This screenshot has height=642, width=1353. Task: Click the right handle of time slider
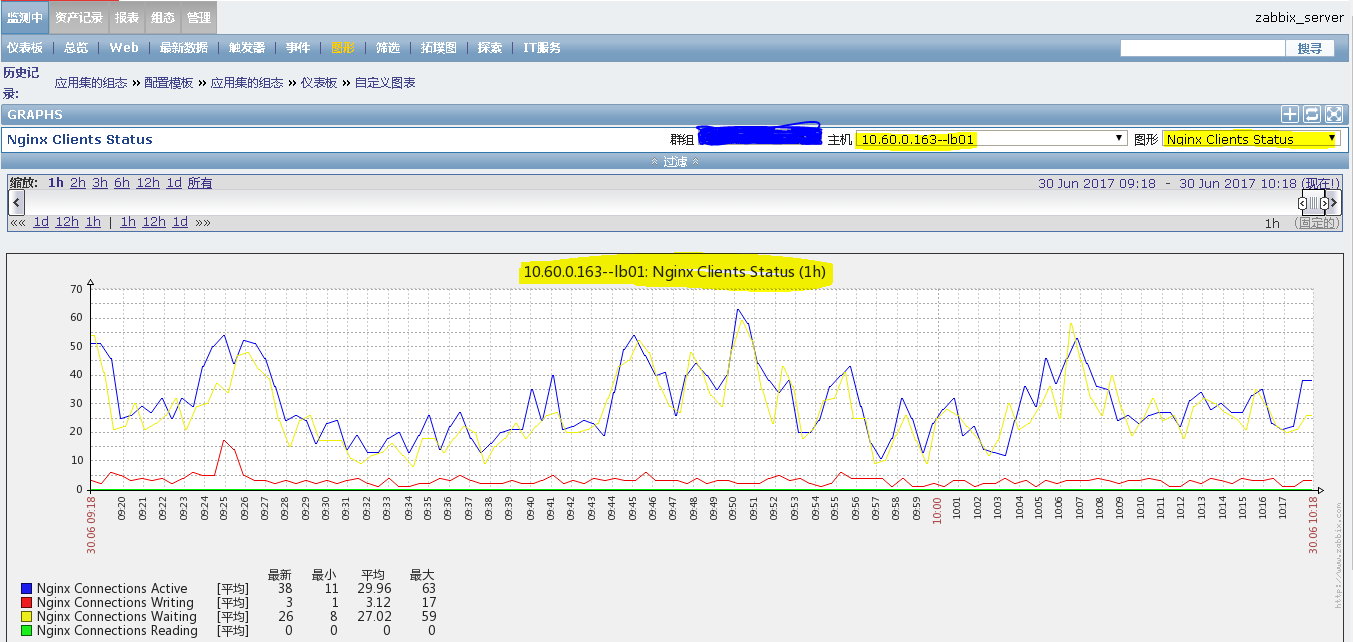pyautogui.click(x=1324, y=203)
